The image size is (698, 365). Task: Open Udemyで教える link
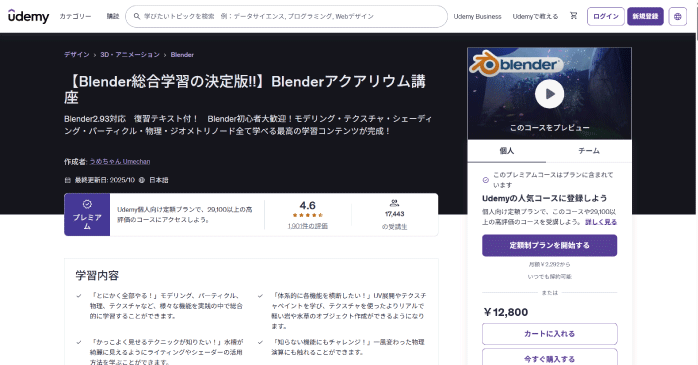pyautogui.click(x=535, y=16)
